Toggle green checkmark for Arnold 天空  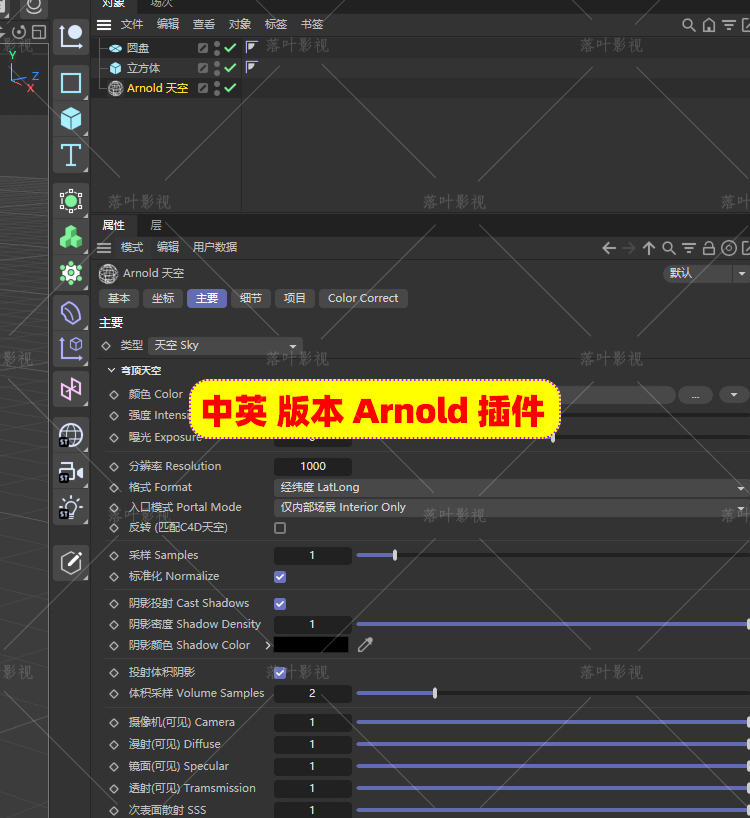pyautogui.click(x=230, y=88)
